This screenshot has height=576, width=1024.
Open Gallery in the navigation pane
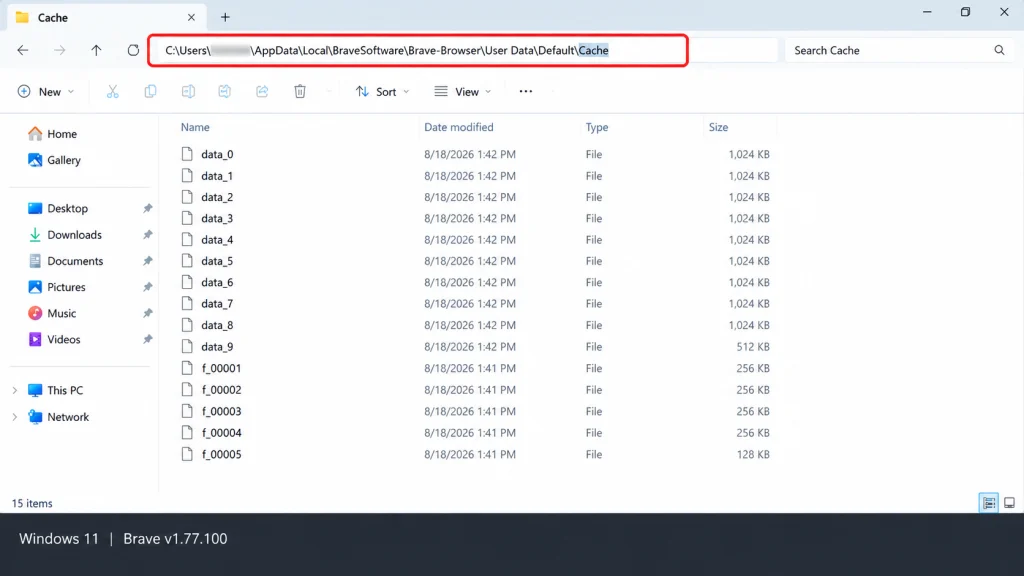click(x=55, y=160)
